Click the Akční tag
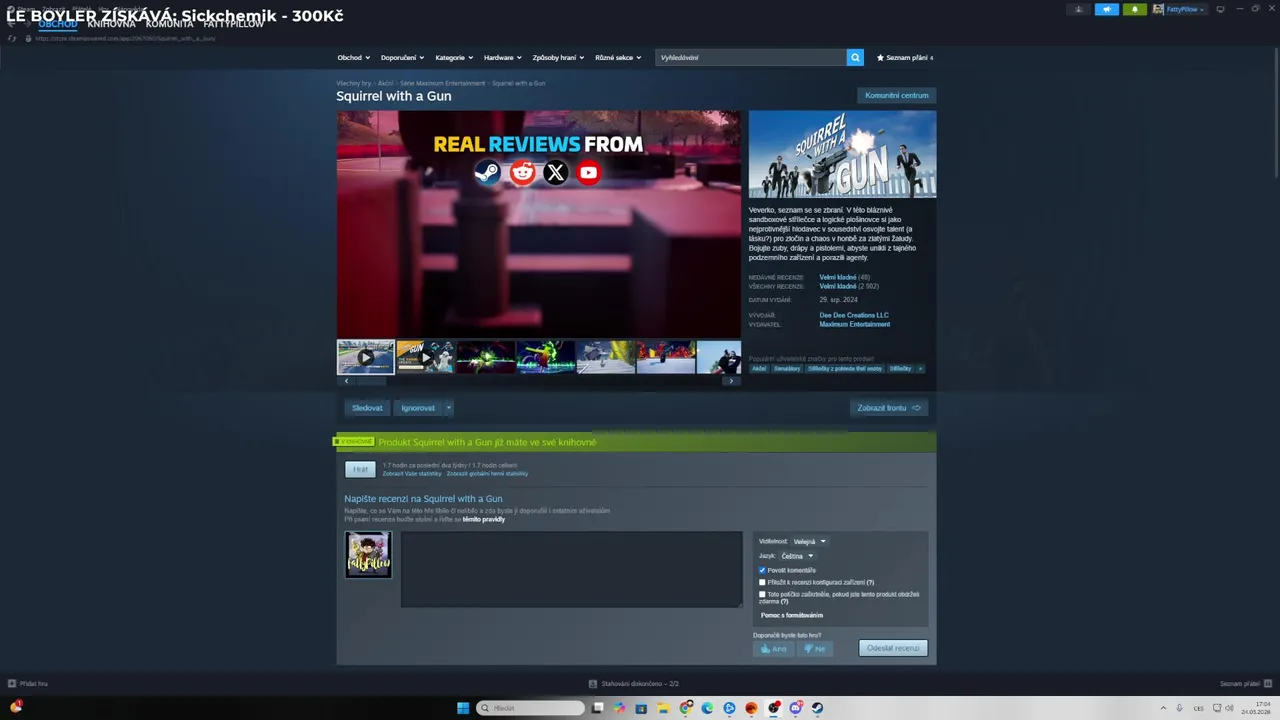The height and width of the screenshot is (720, 1280). tap(759, 368)
